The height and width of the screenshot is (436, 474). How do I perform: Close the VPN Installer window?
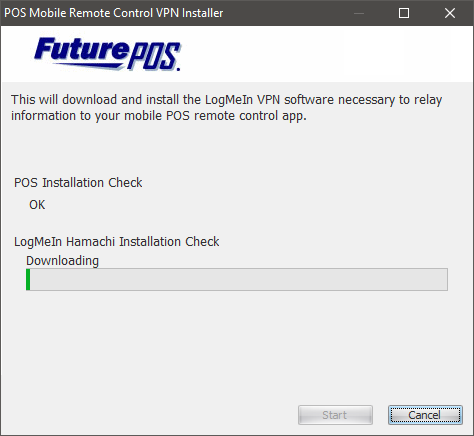pyautogui.click(x=450, y=13)
